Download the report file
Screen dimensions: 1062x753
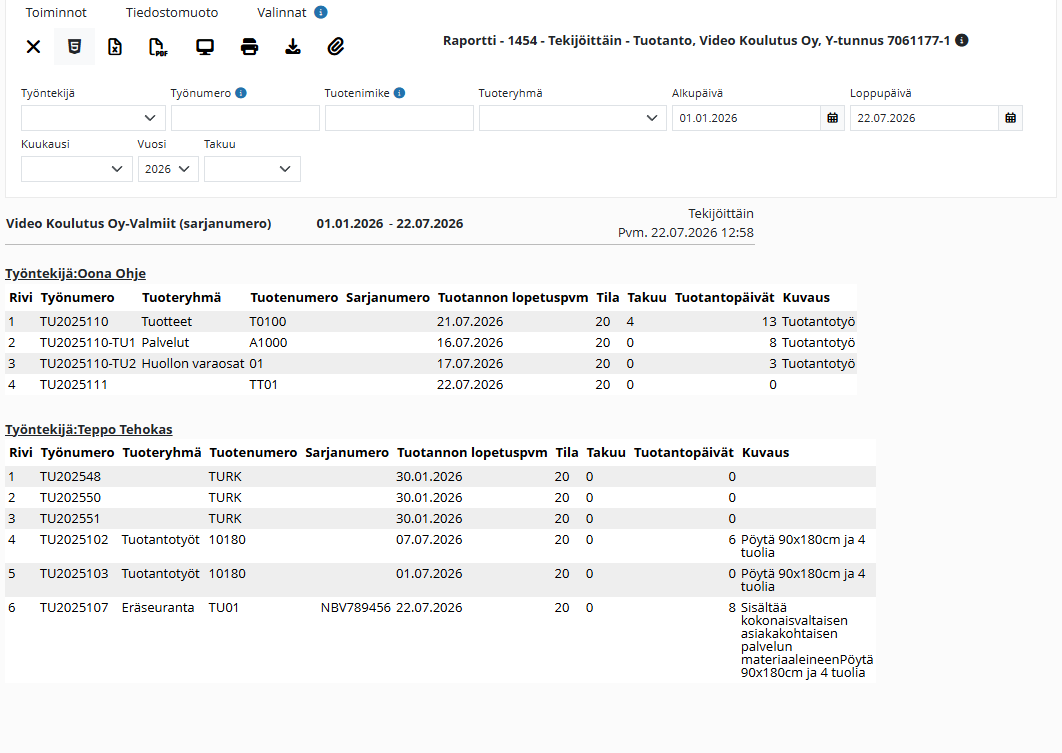293,47
